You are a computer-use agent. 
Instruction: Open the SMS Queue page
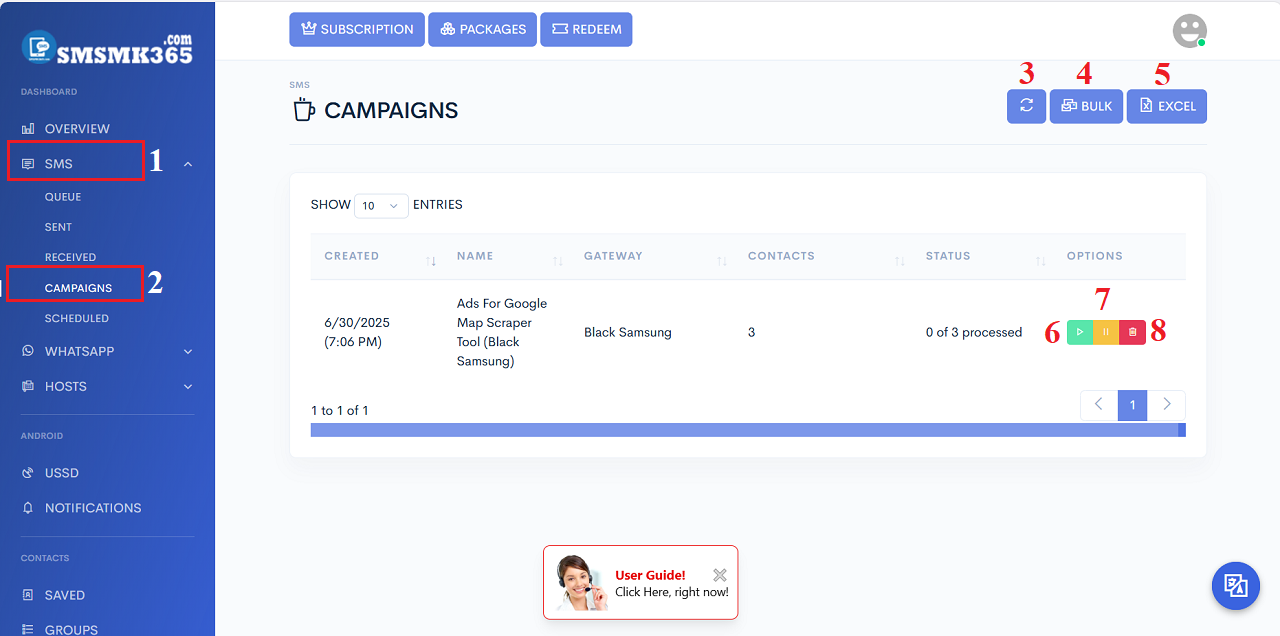(63, 197)
